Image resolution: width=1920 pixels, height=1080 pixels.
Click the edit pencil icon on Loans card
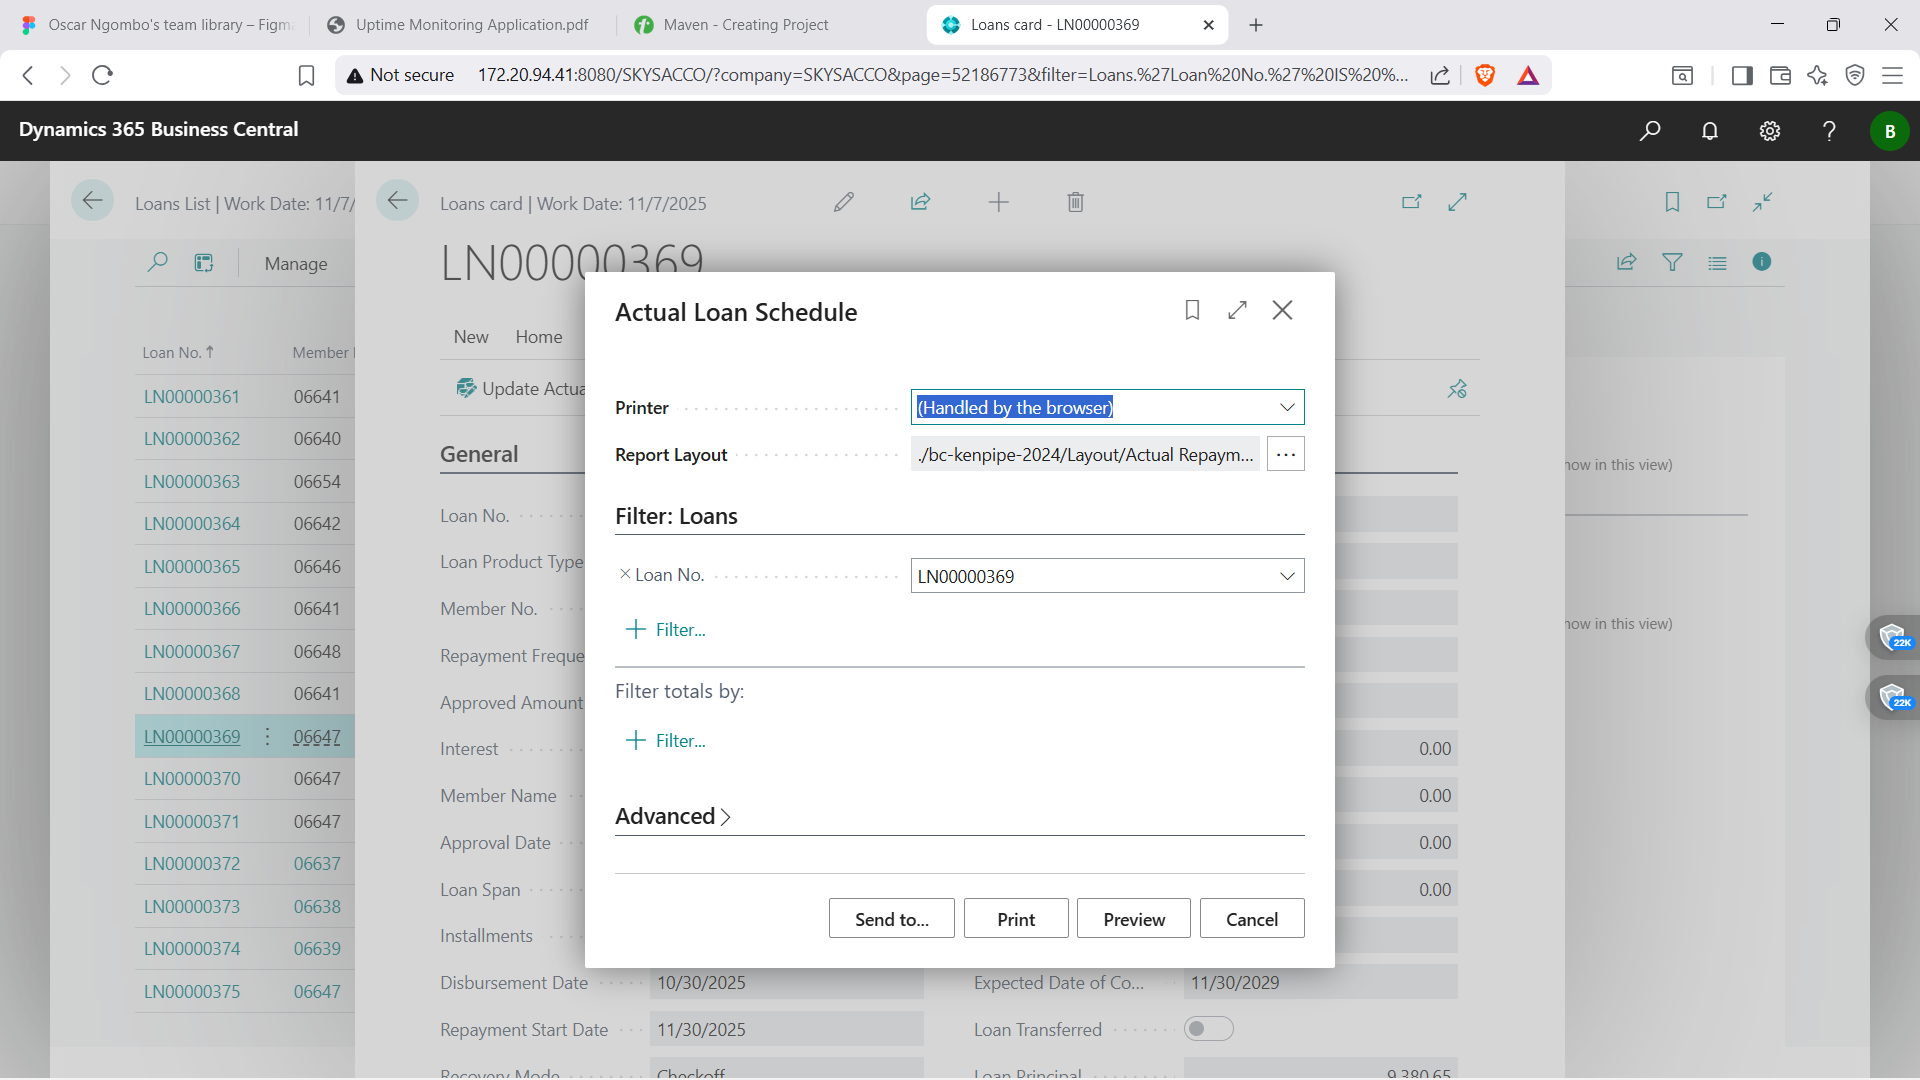[x=843, y=203]
